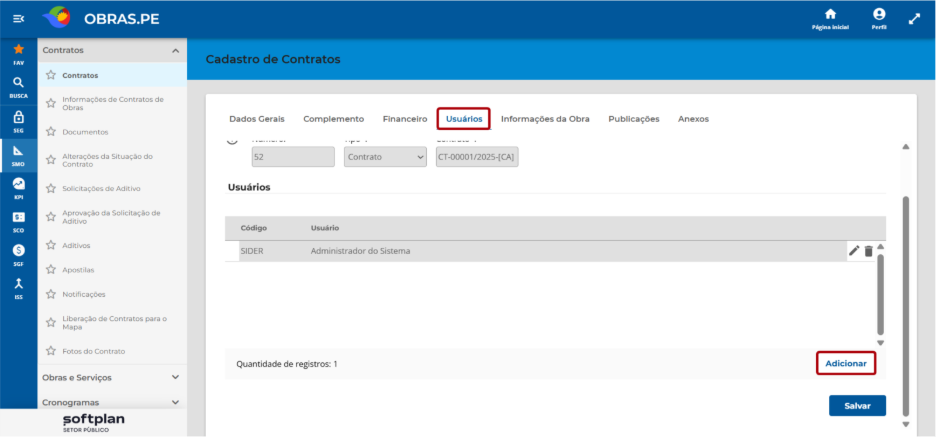
Task: Click the OBRAS.PE bird logo
Action: (x=57, y=18)
